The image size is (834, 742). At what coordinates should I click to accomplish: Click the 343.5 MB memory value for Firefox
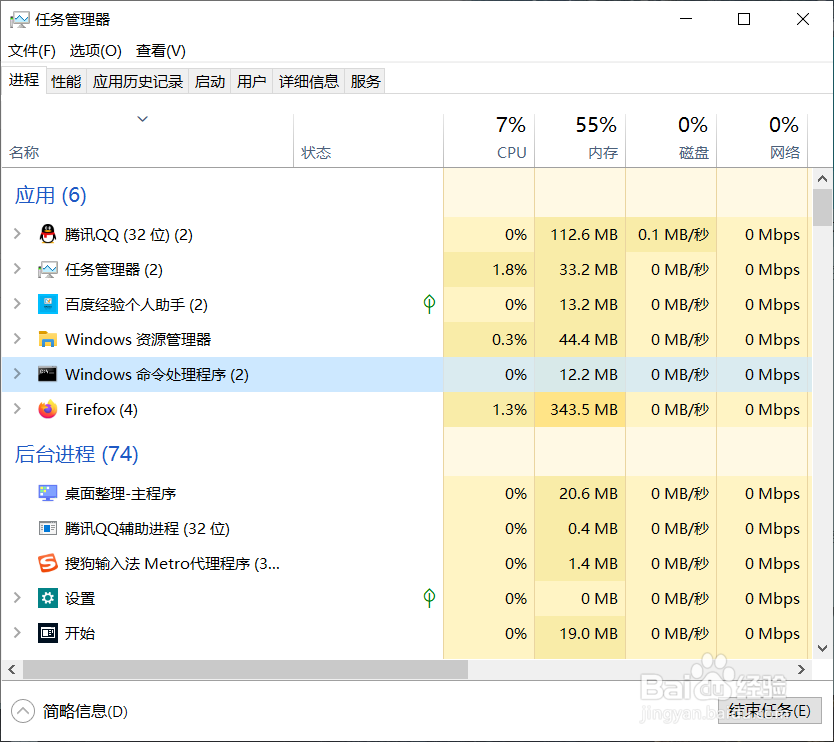point(583,409)
